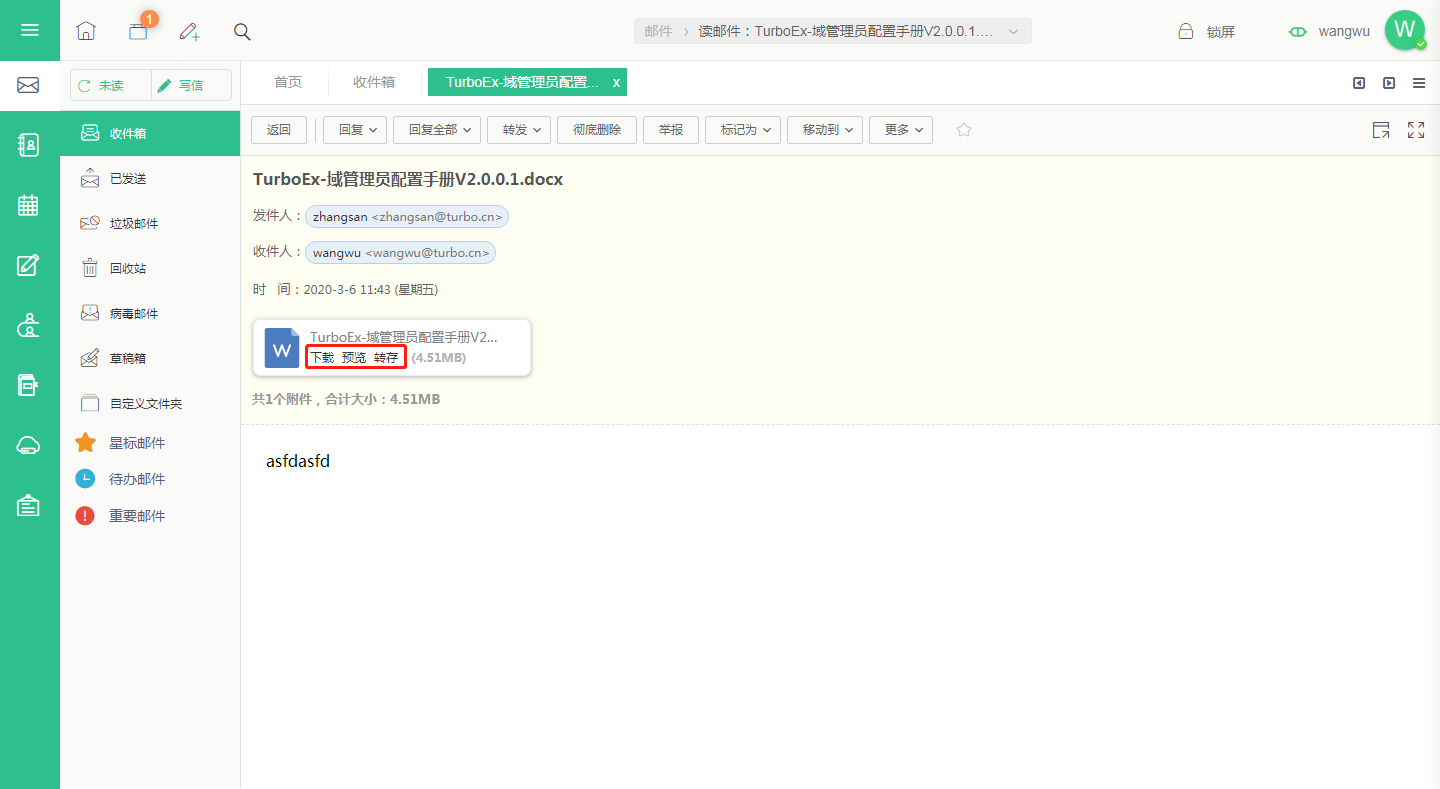Screen dimensions: 1440x789
Task: Click the email body text asfdasfd
Action: [298, 462]
